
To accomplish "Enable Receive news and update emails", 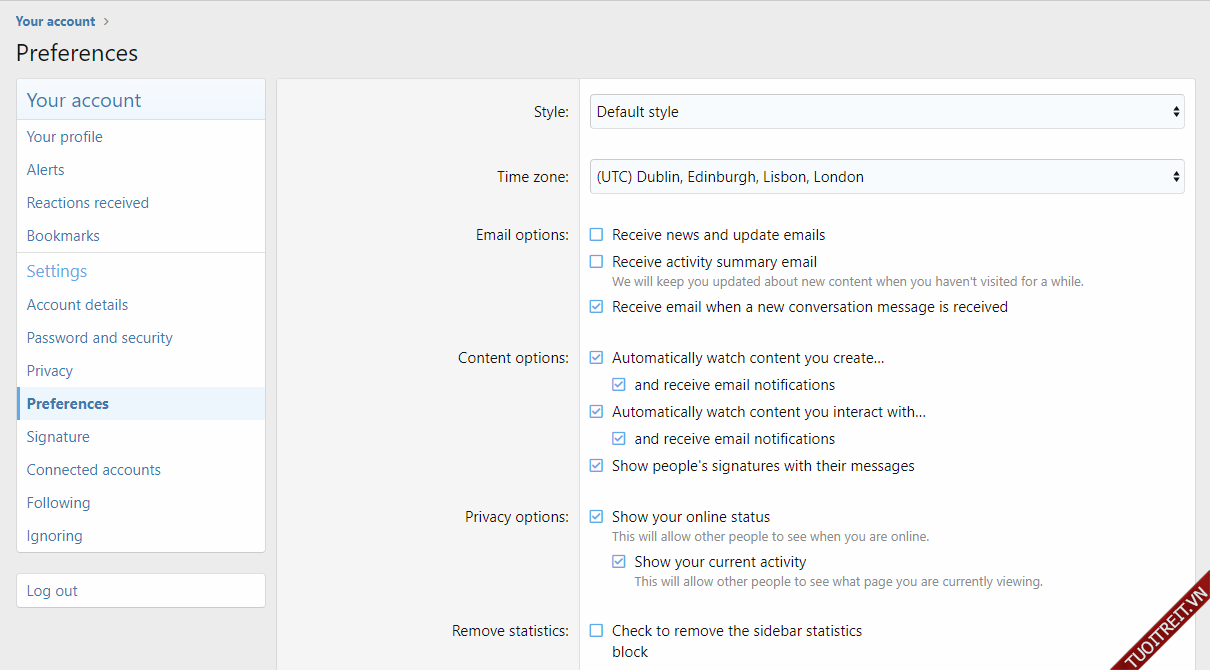I will click(597, 235).
